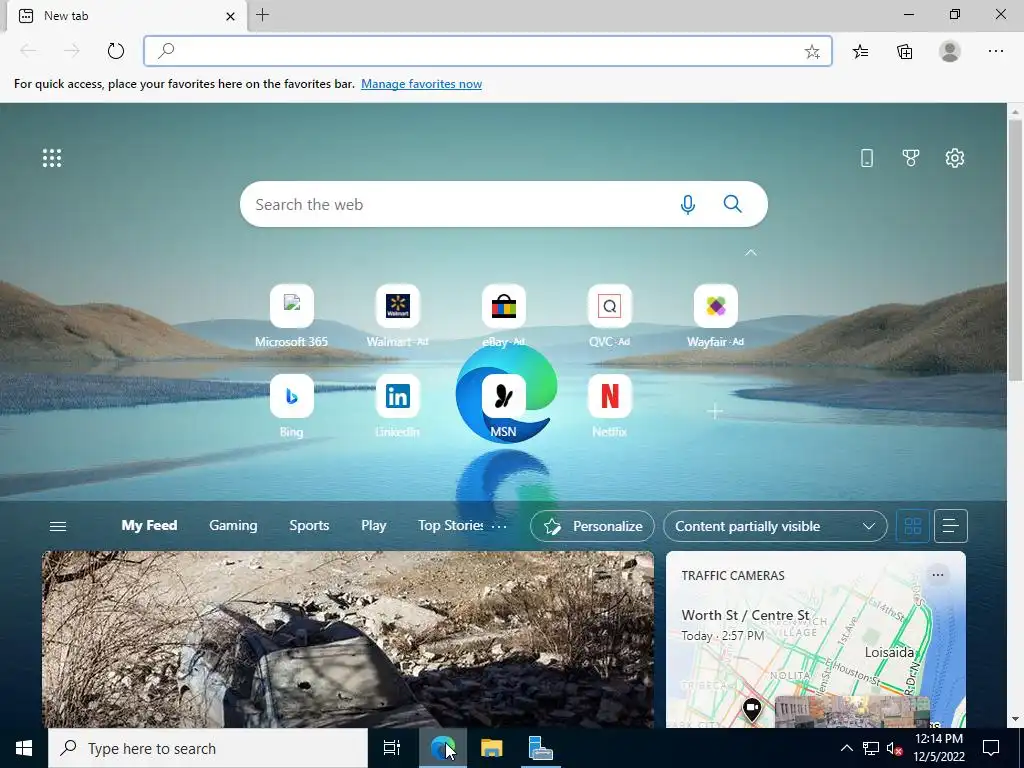Screen dimensions: 1024x768
Task: Open the feed hamburger menu
Action: point(58,526)
